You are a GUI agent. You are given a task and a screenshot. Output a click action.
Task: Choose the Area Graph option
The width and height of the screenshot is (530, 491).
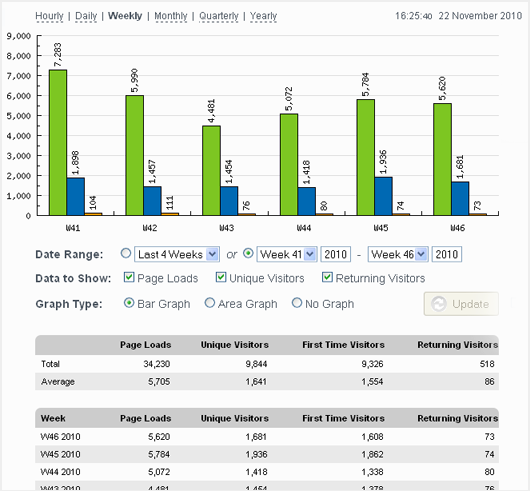pyautogui.click(x=210, y=303)
